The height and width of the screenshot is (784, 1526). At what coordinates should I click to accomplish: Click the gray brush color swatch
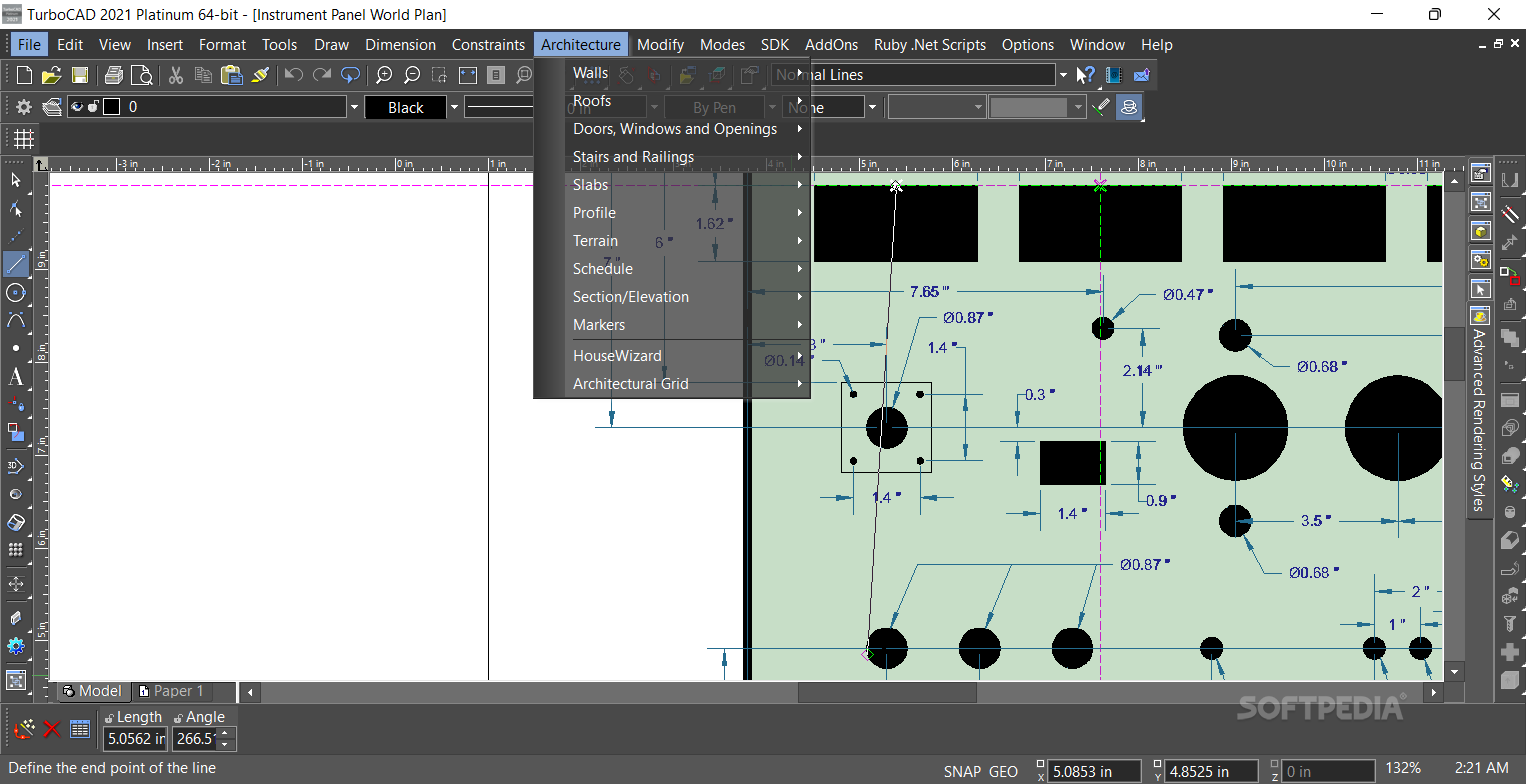(1029, 107)
